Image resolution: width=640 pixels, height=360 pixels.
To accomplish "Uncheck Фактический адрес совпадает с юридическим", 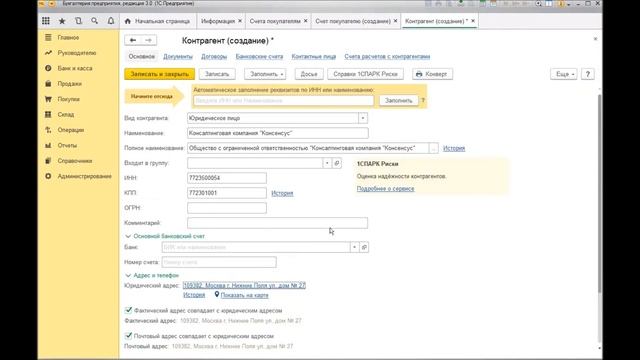I will tap(129, 310).
